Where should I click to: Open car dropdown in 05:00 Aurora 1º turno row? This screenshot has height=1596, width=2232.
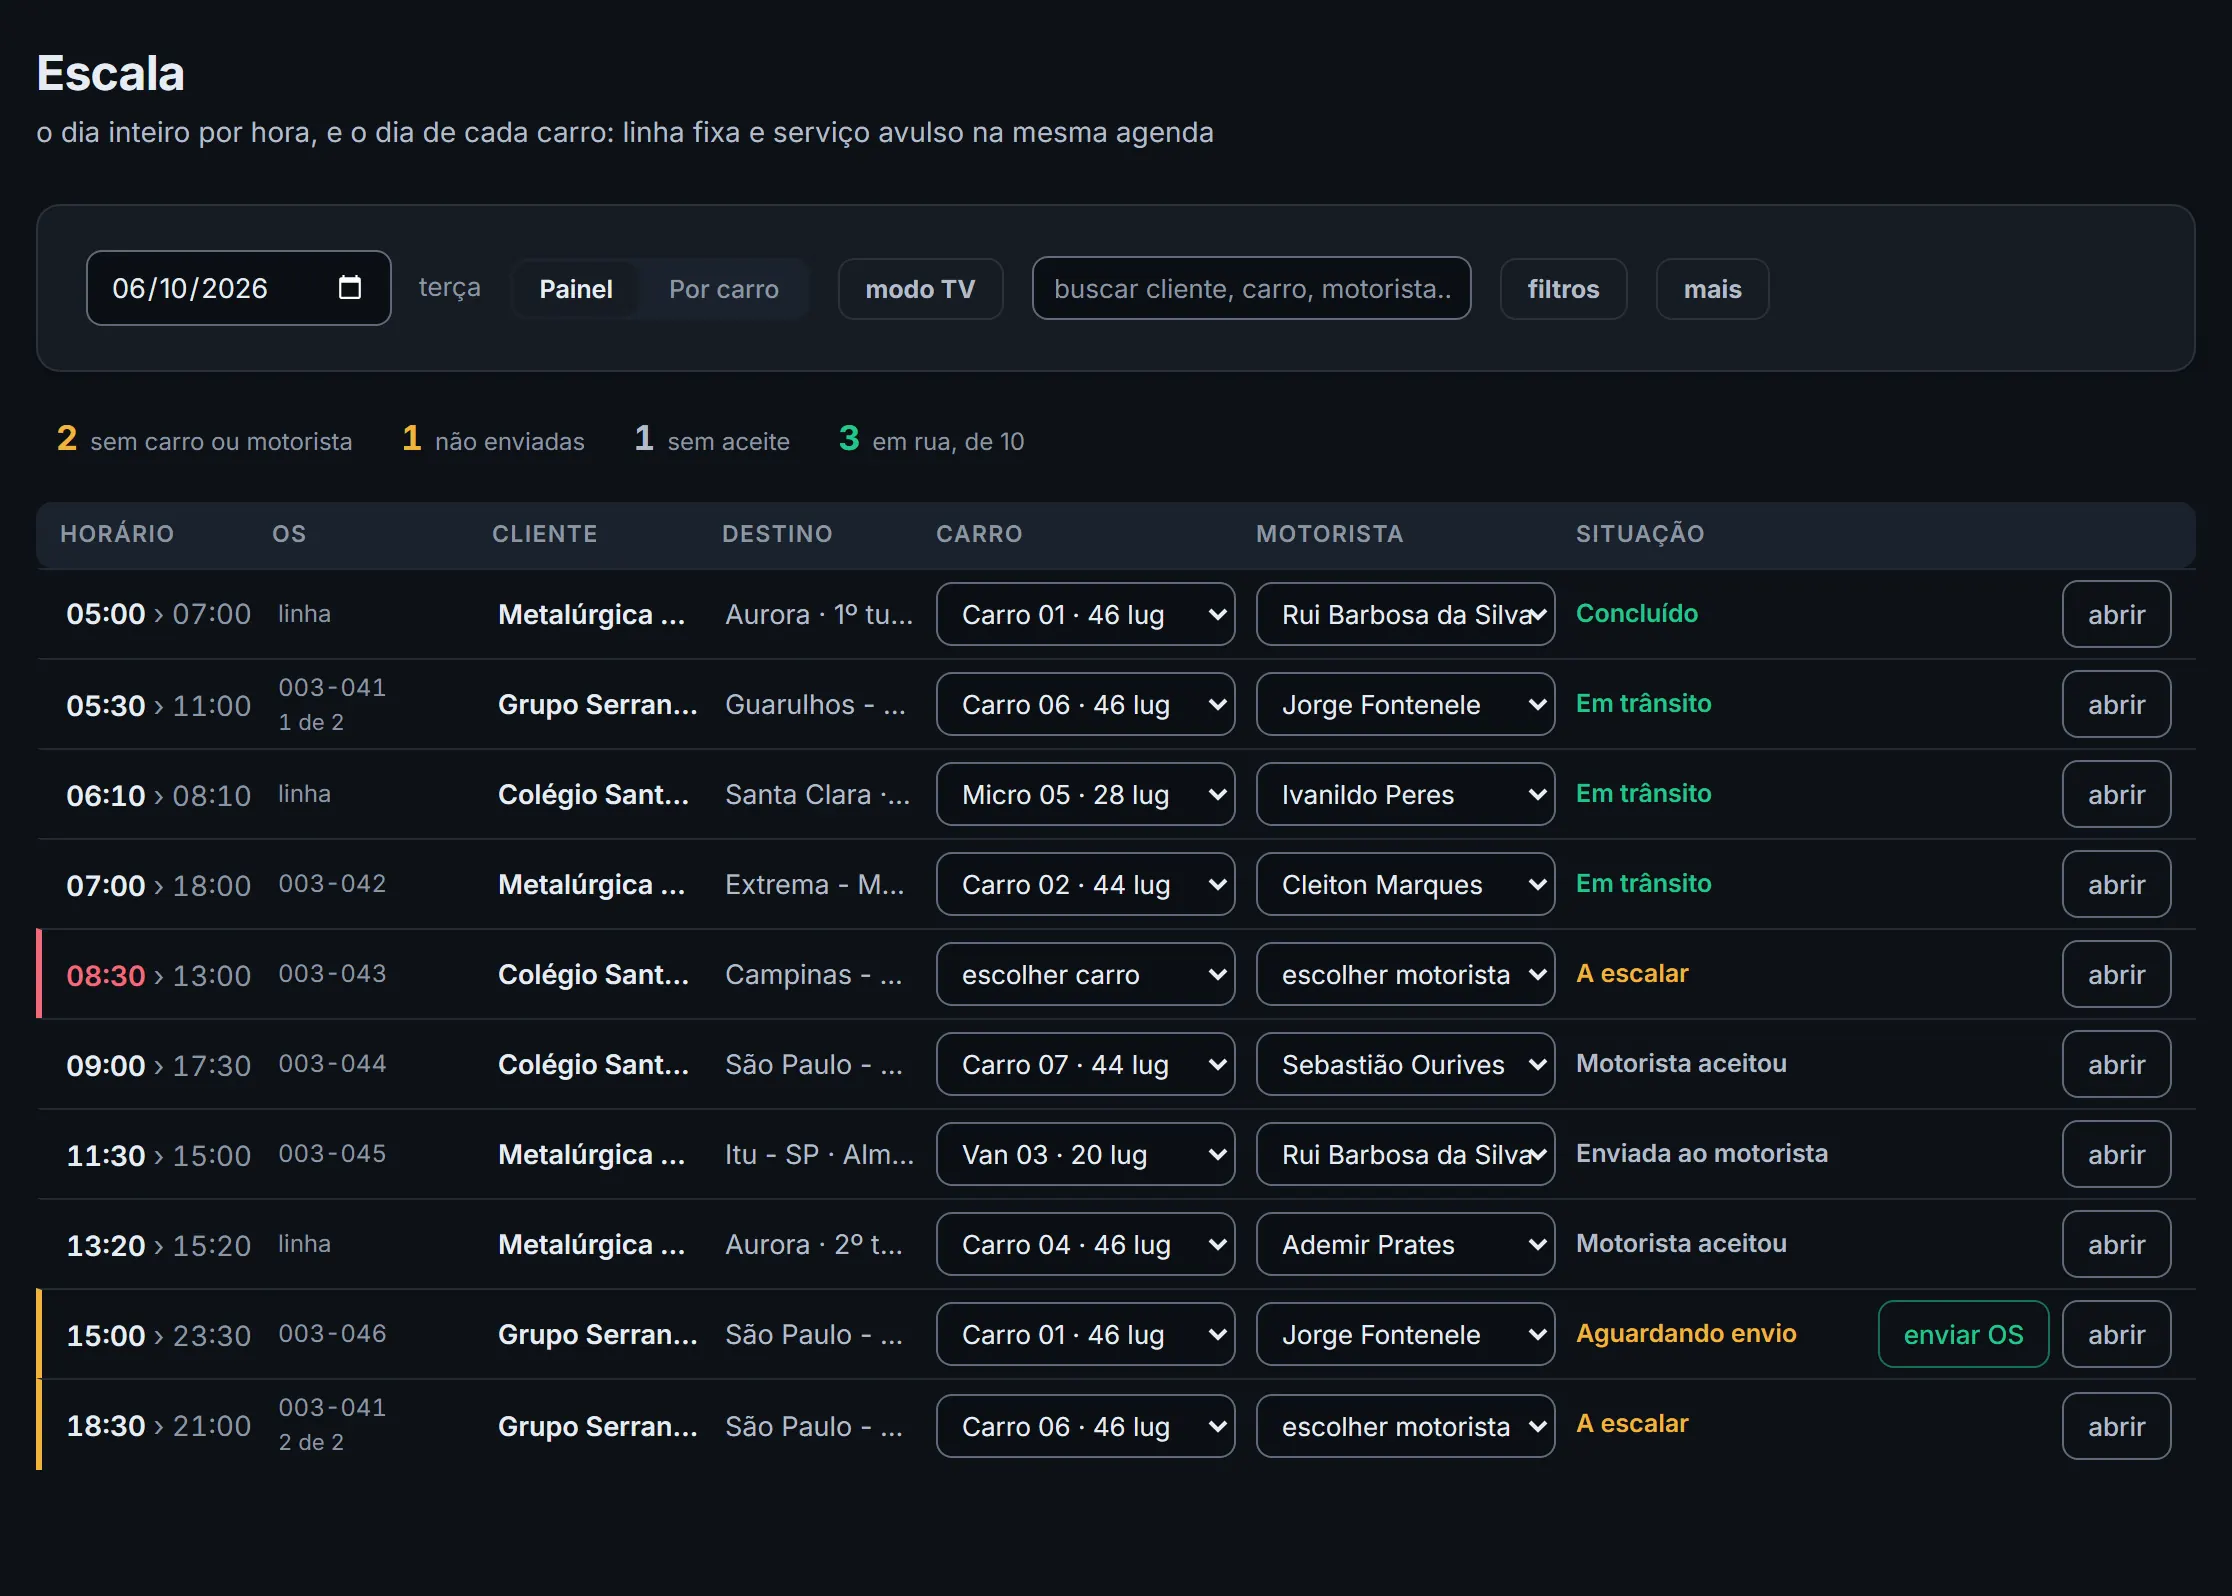coord(1086,614)
